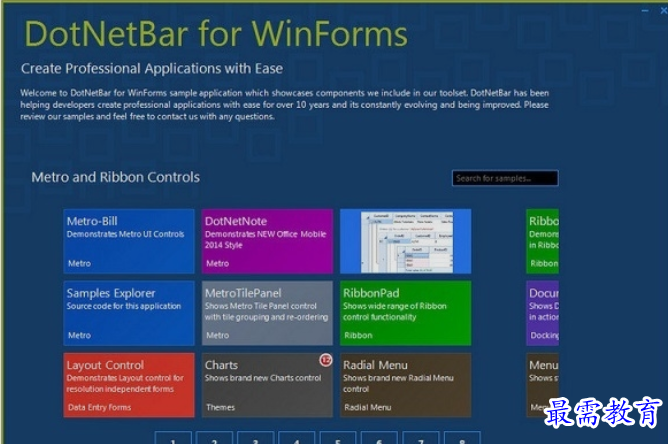Open the green Ribbon tile partially shown

click(542, 241)
